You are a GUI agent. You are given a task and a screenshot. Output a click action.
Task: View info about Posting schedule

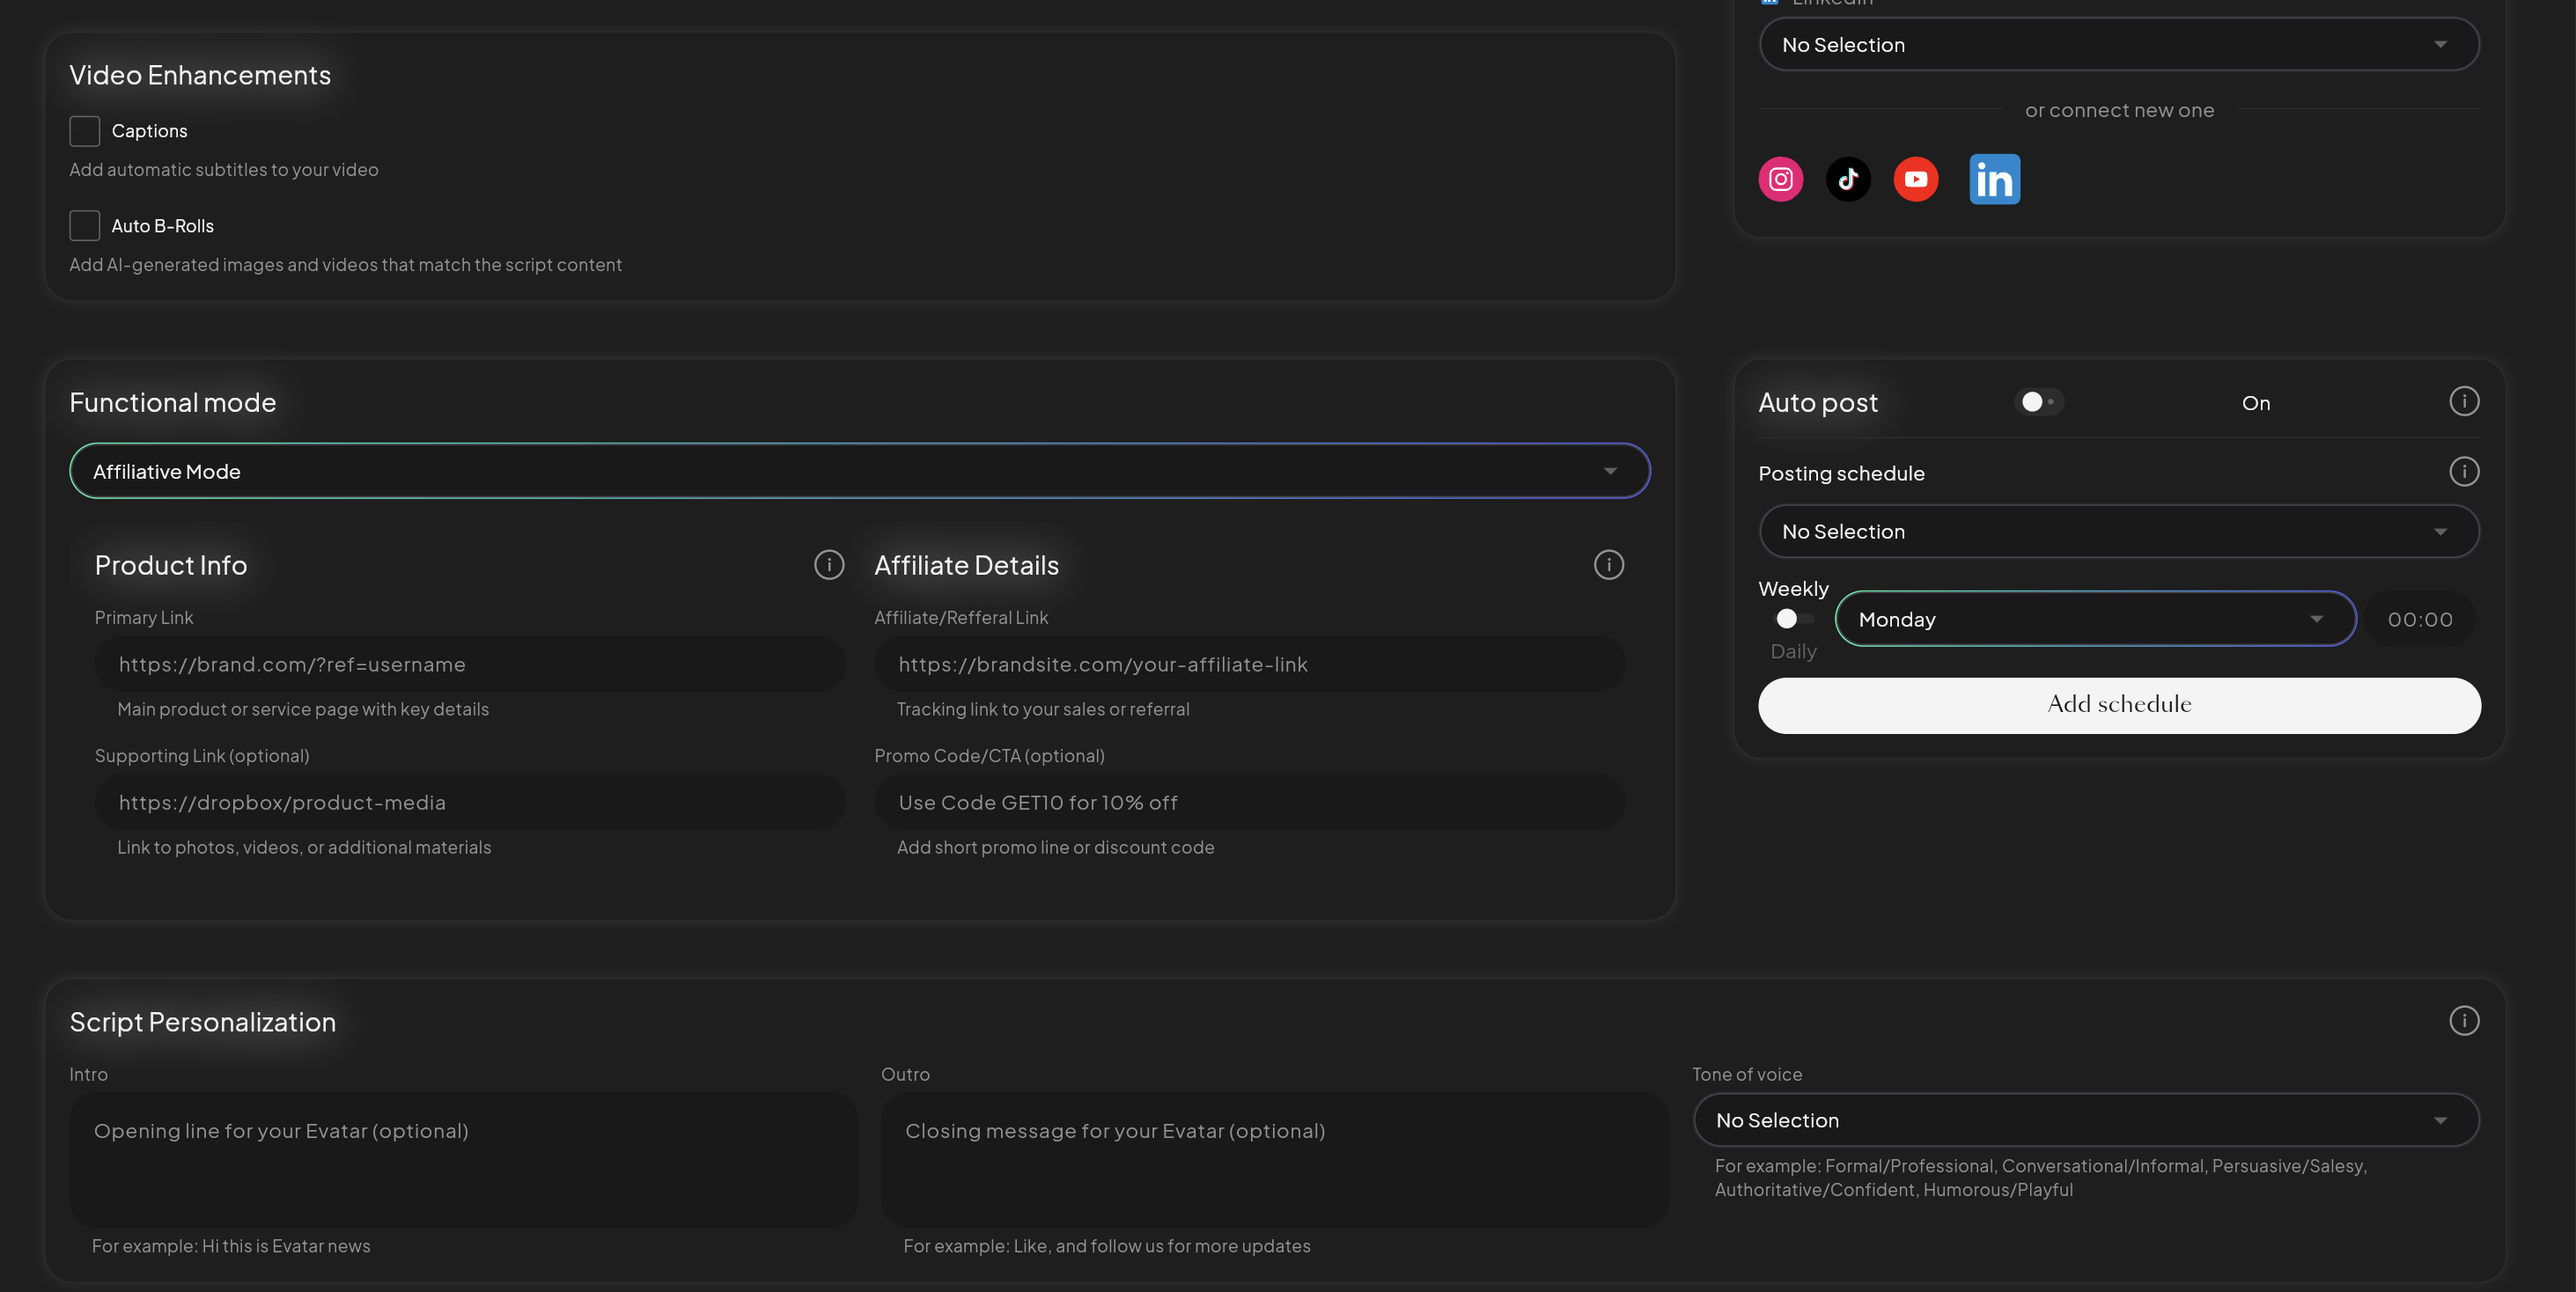[2464, 471]
